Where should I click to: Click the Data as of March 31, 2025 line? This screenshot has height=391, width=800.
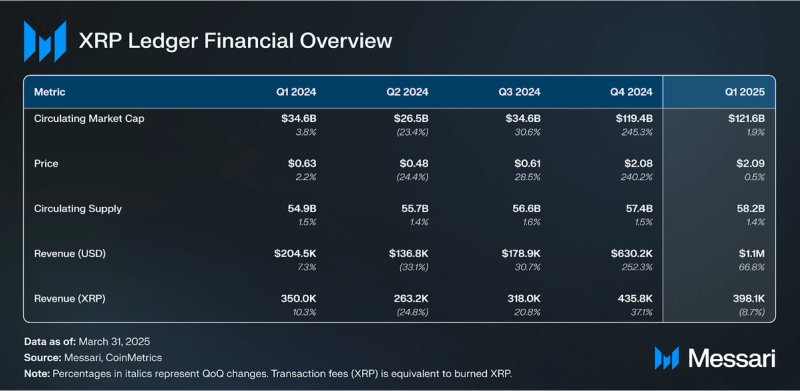(x=87, y=341)
